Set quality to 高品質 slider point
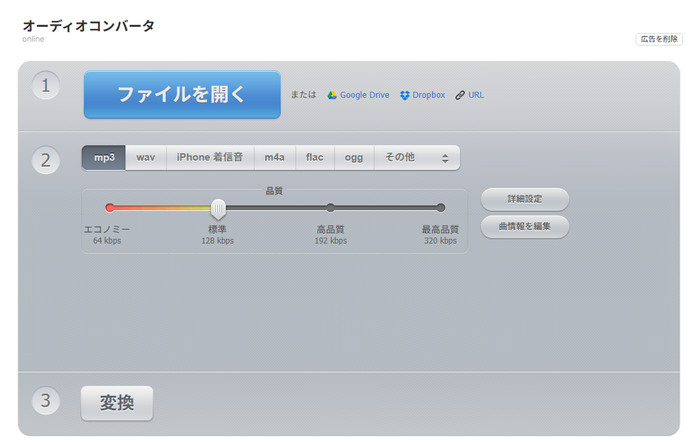Image resolution: width=700 pixels, height=442 pixels. pyautogui.click(x=330, y=208)
